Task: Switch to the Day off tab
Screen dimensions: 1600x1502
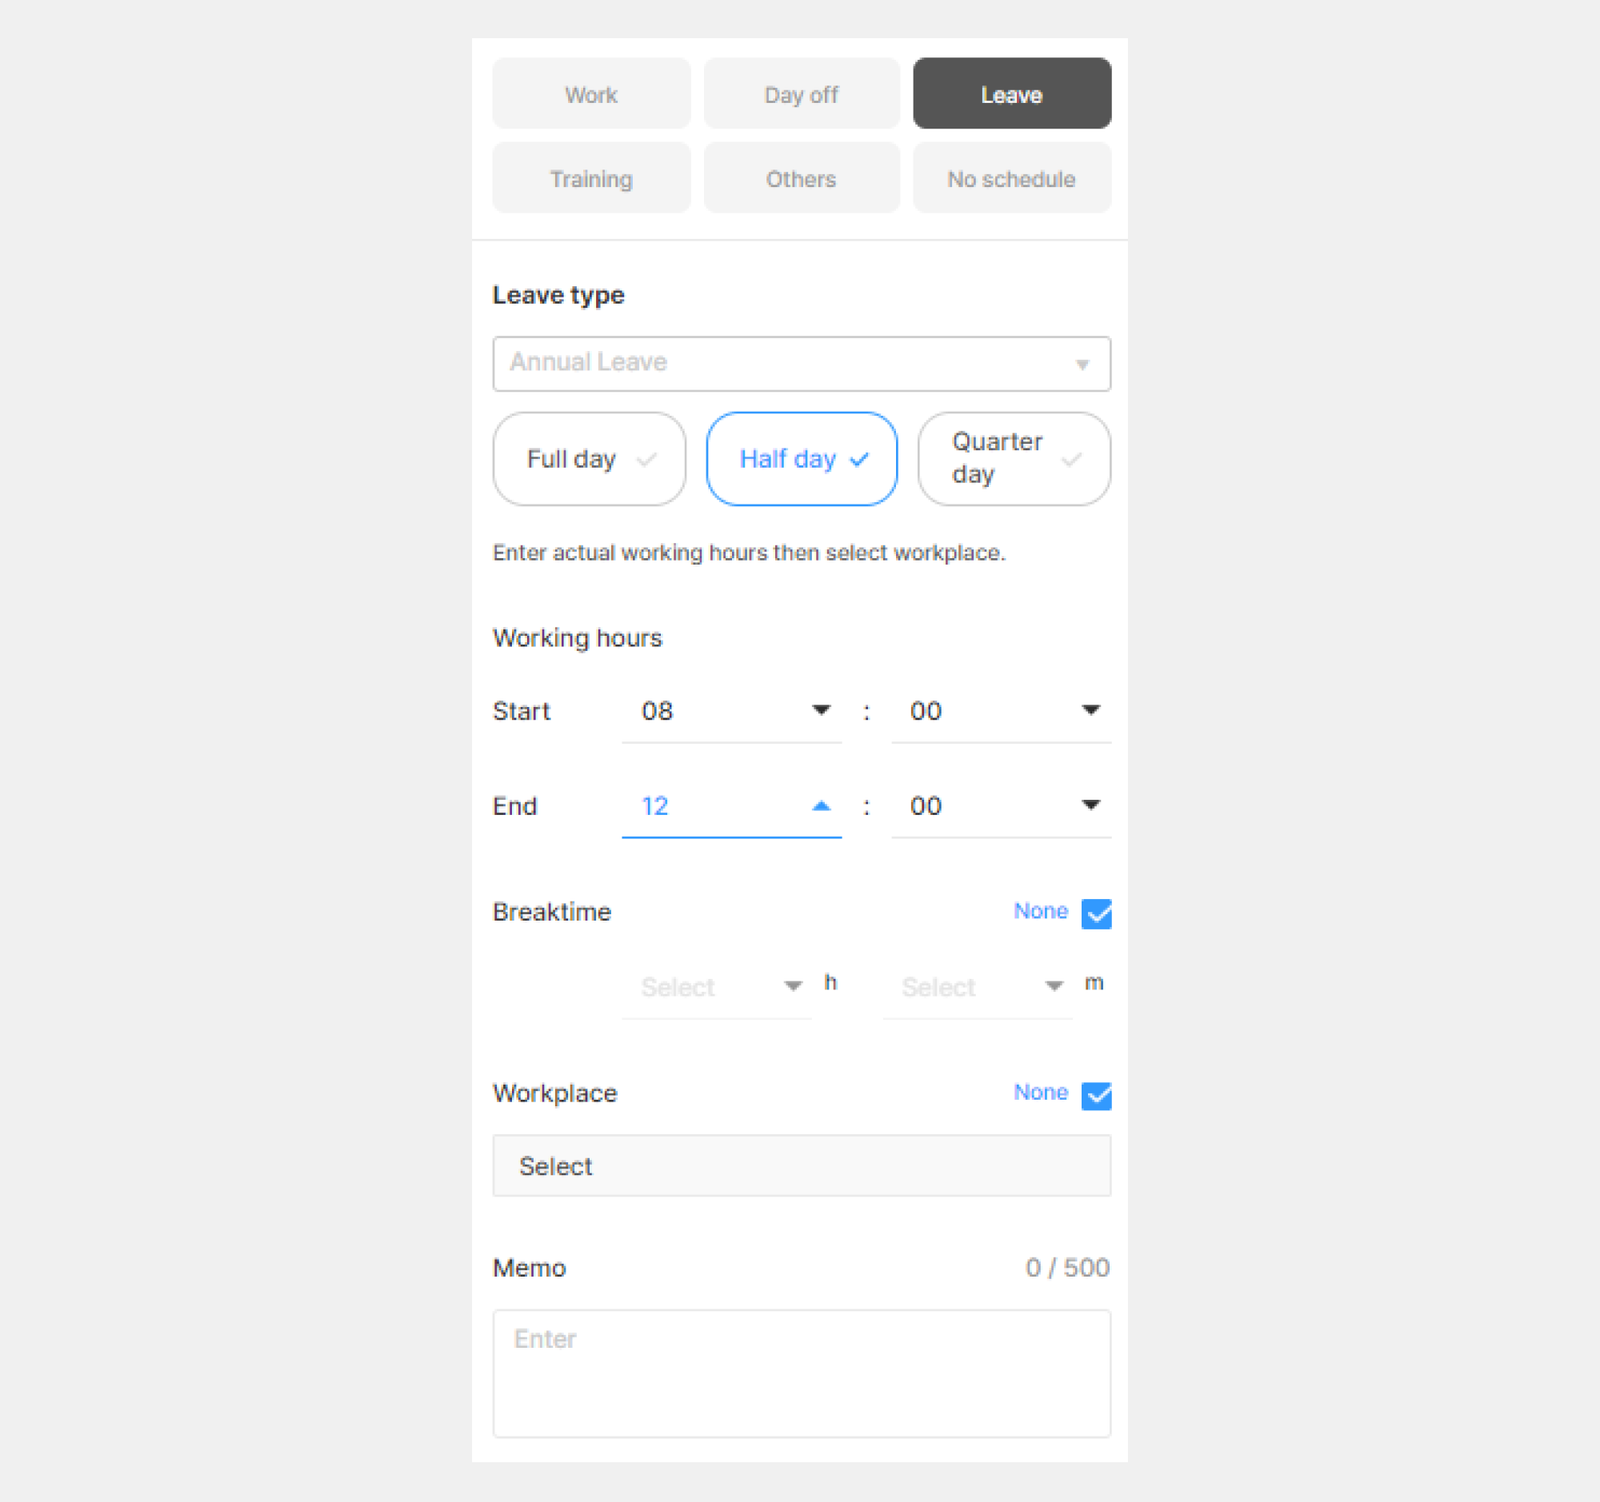Action: (801, 94)
